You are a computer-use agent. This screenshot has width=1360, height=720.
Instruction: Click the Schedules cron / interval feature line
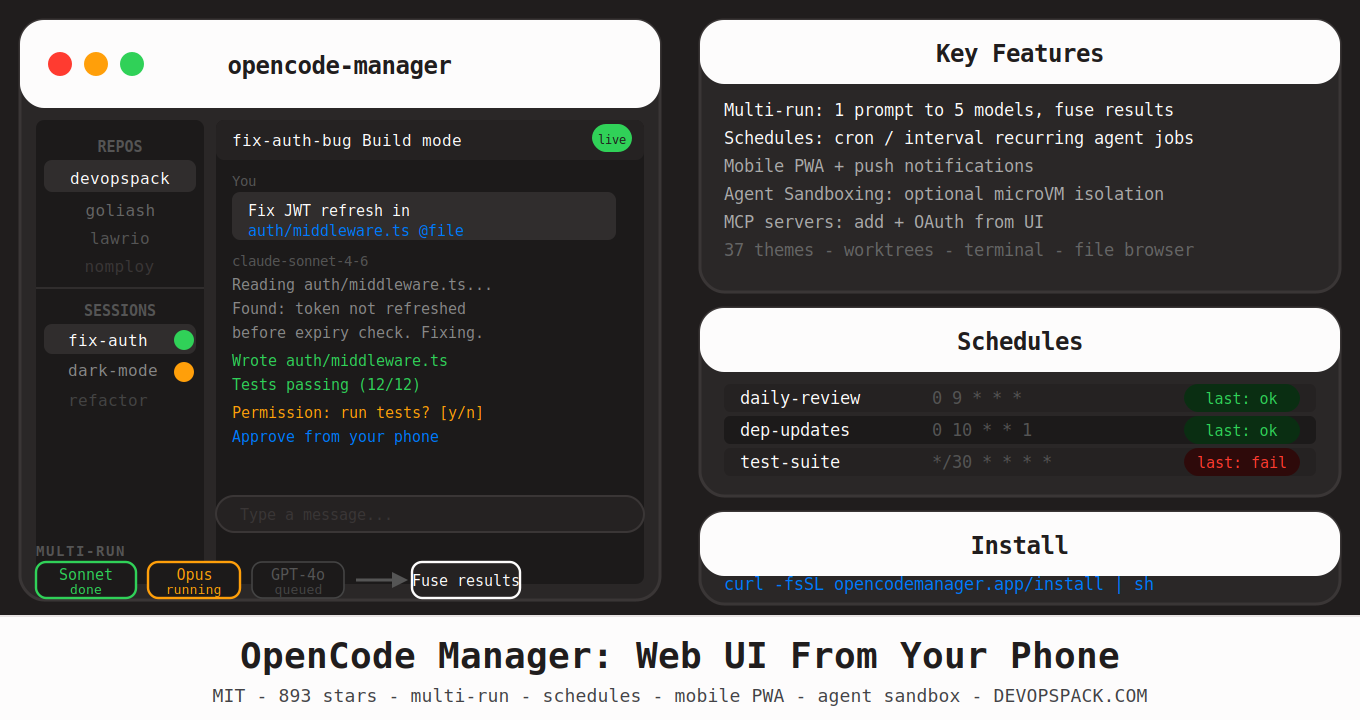click(959, 138)
